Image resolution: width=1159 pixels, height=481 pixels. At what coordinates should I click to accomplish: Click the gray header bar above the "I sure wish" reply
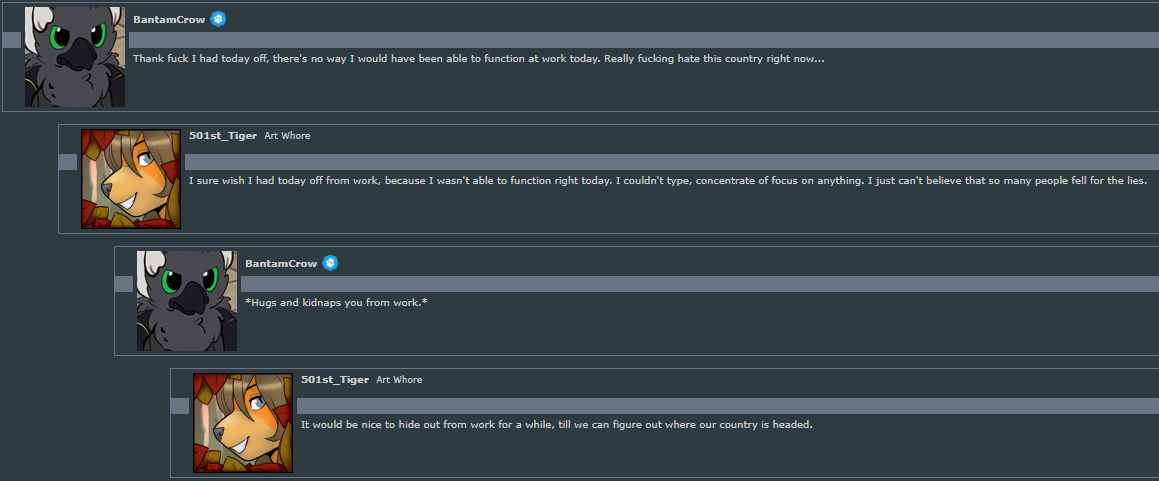670,162
